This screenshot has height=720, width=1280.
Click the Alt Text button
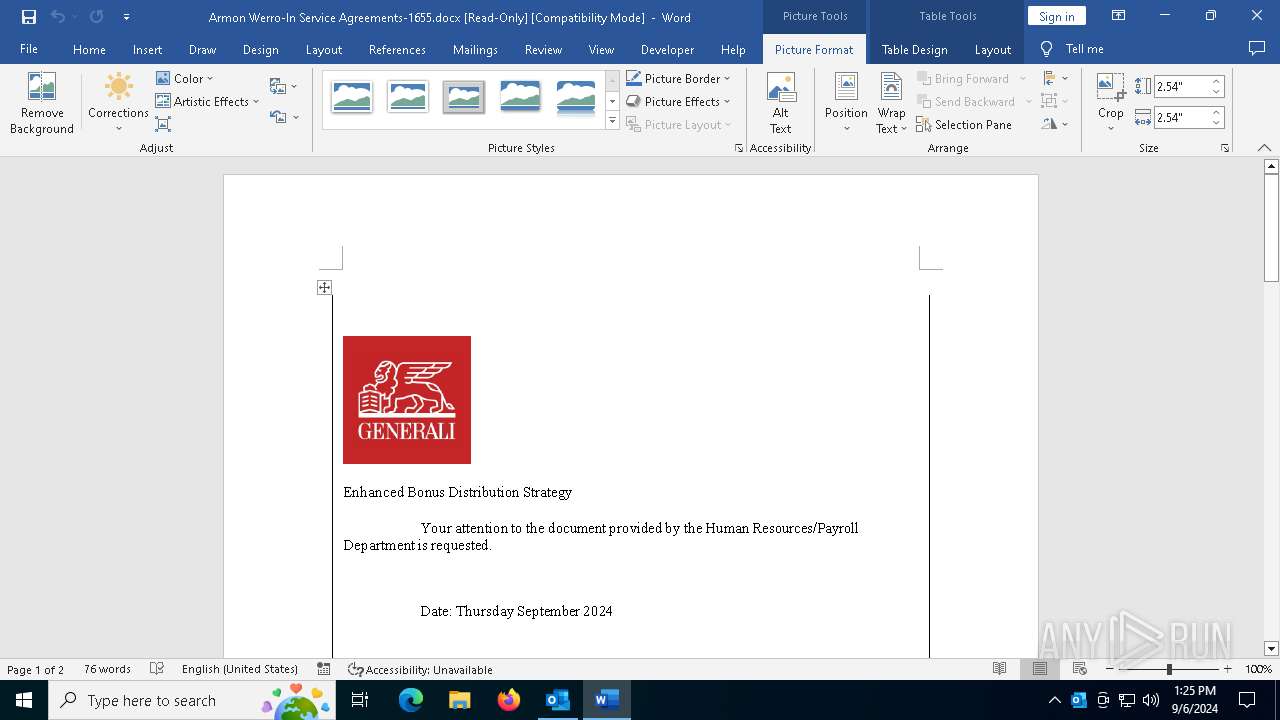781,103
